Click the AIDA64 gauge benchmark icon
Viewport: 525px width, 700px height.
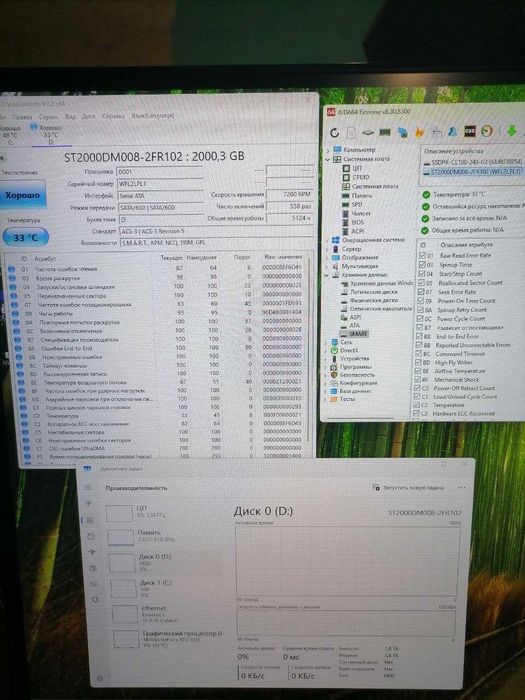[x=487, y=131]
